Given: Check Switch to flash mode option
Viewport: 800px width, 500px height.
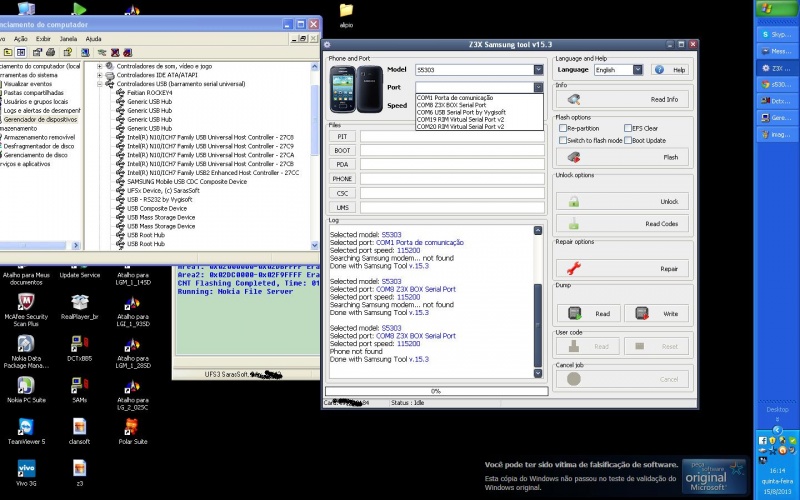Looking at the screenshot, I should click(563, 140).
